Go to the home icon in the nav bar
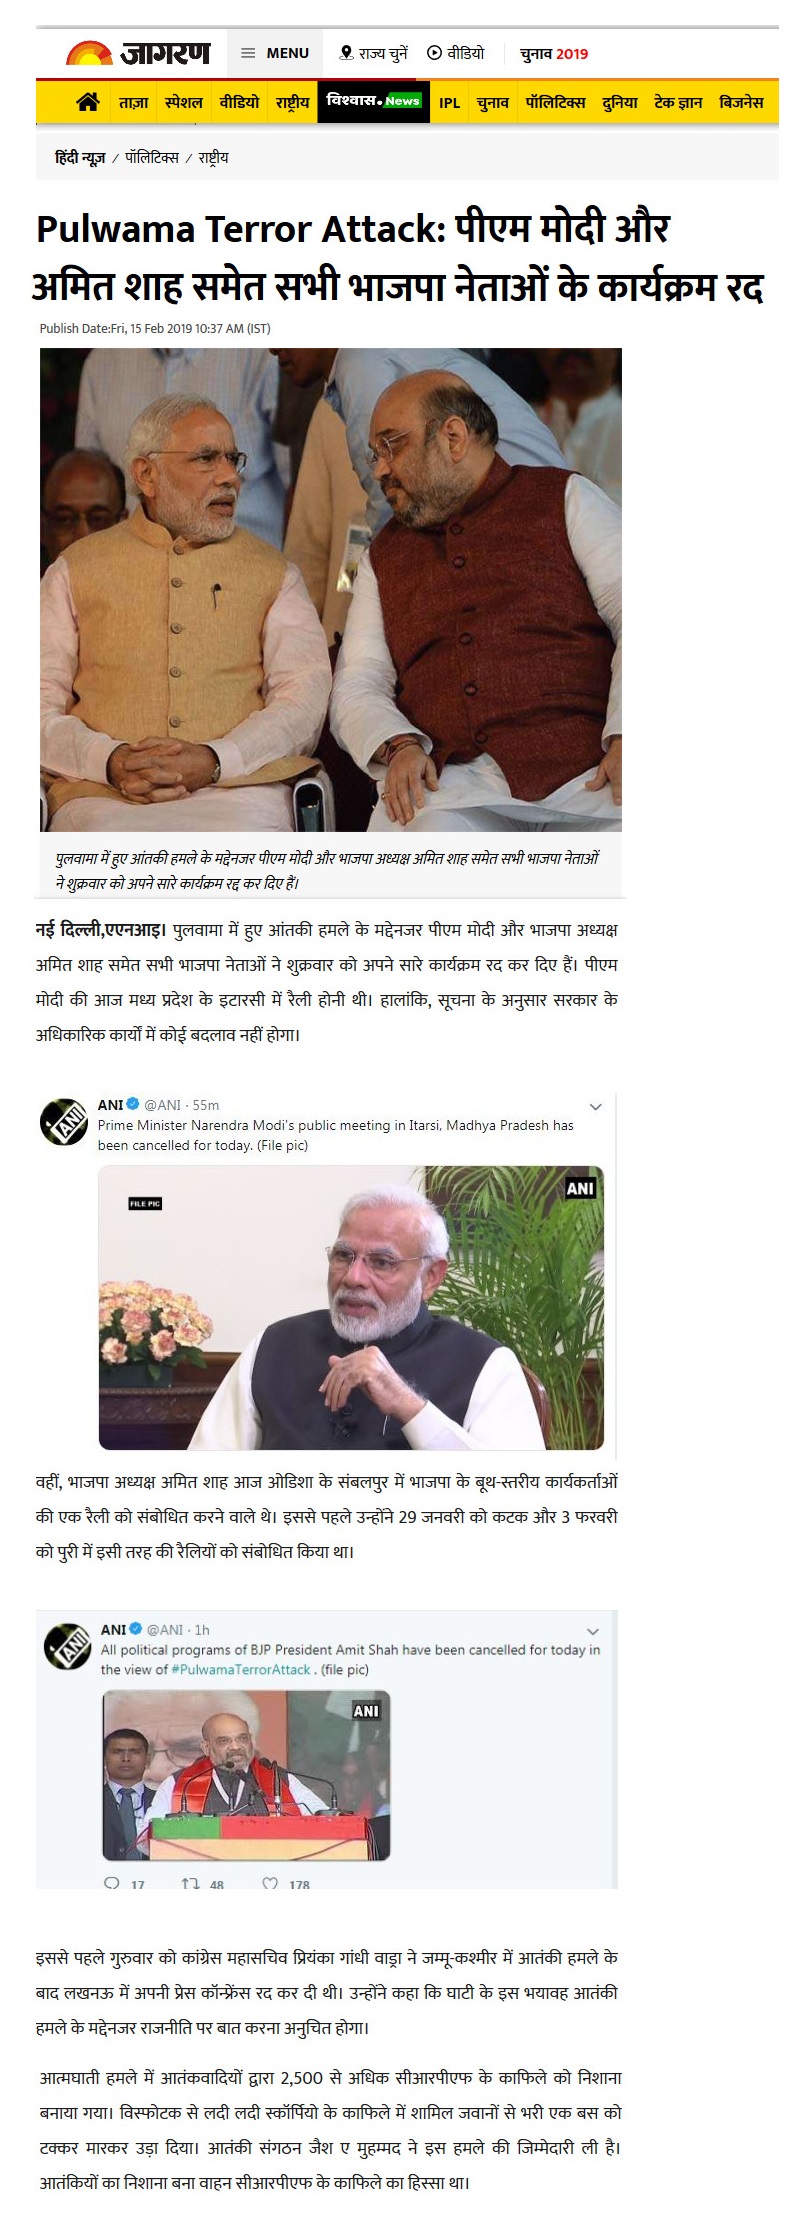Screen dimensions: 811x2219 click(x=89, y=102)
